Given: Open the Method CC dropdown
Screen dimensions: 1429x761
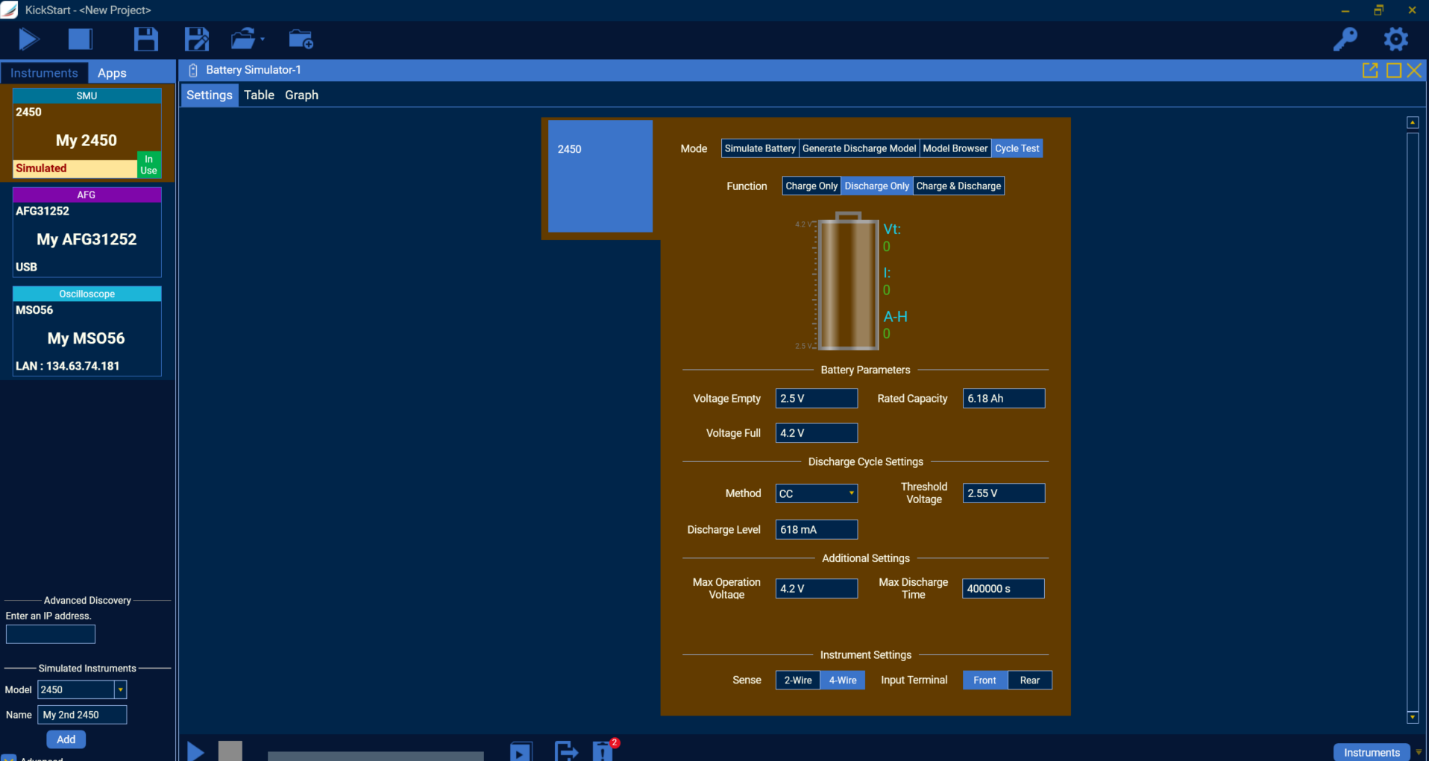Looking at the screenshot, I should click(817, 493).
